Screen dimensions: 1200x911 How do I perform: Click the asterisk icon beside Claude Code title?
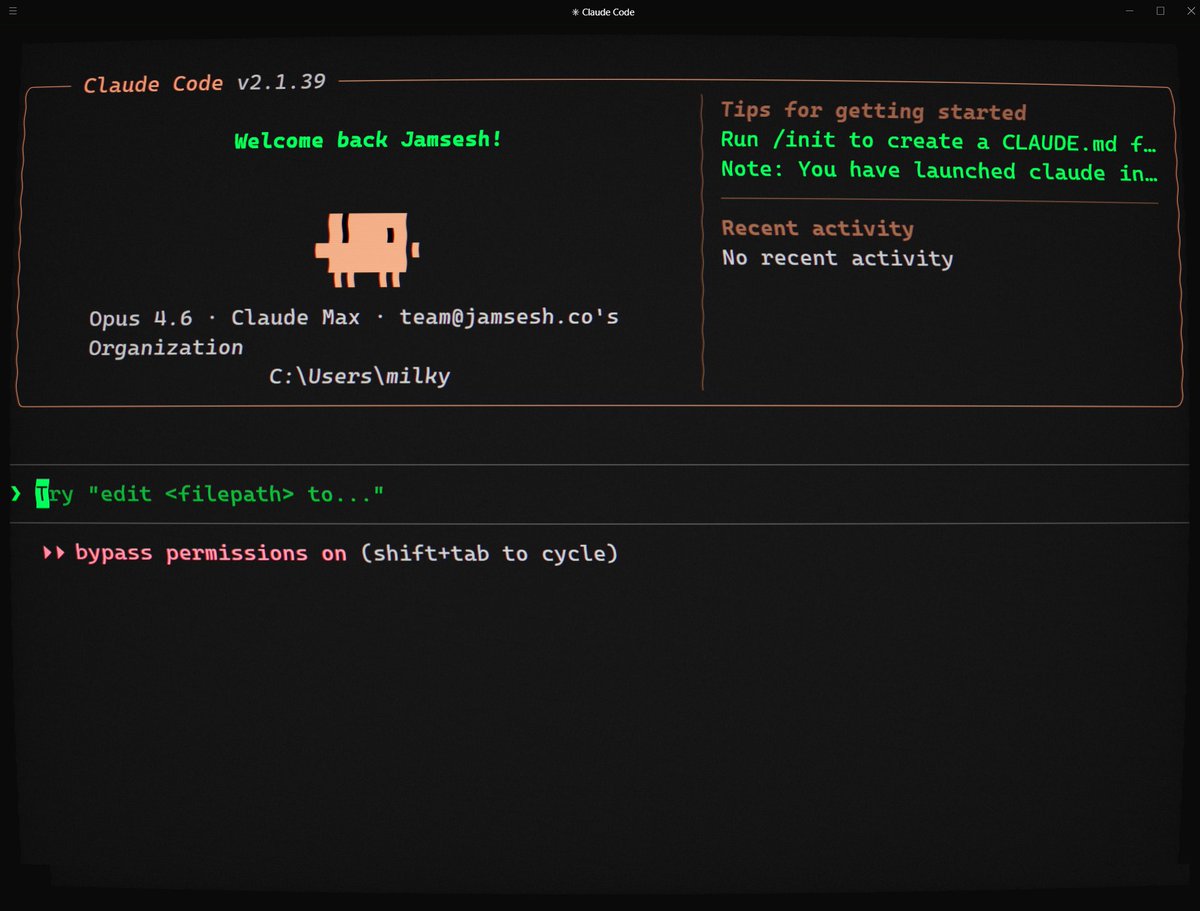coord(575,12)
